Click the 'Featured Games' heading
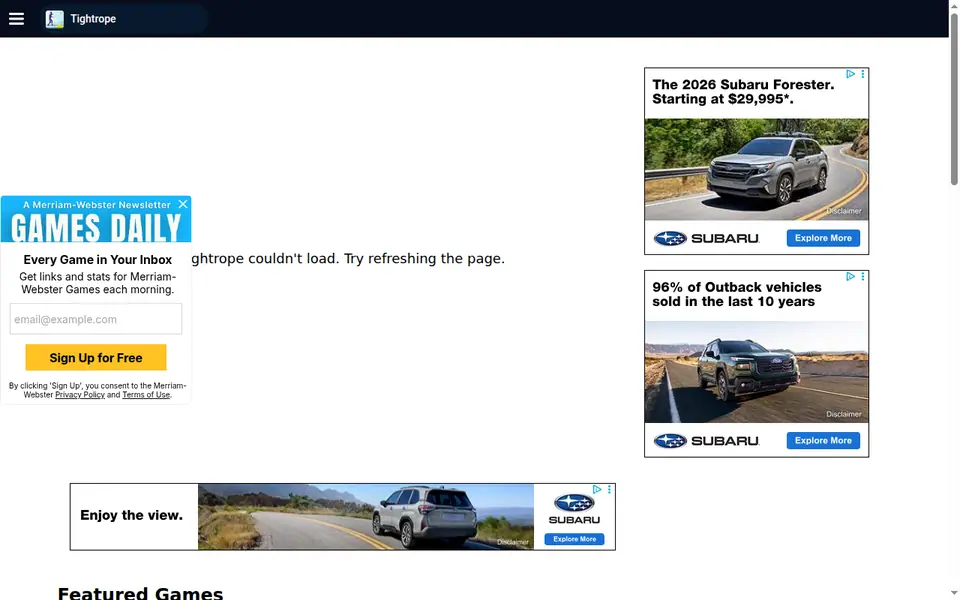Screen dimensions: 960x600 coord(140,593)
